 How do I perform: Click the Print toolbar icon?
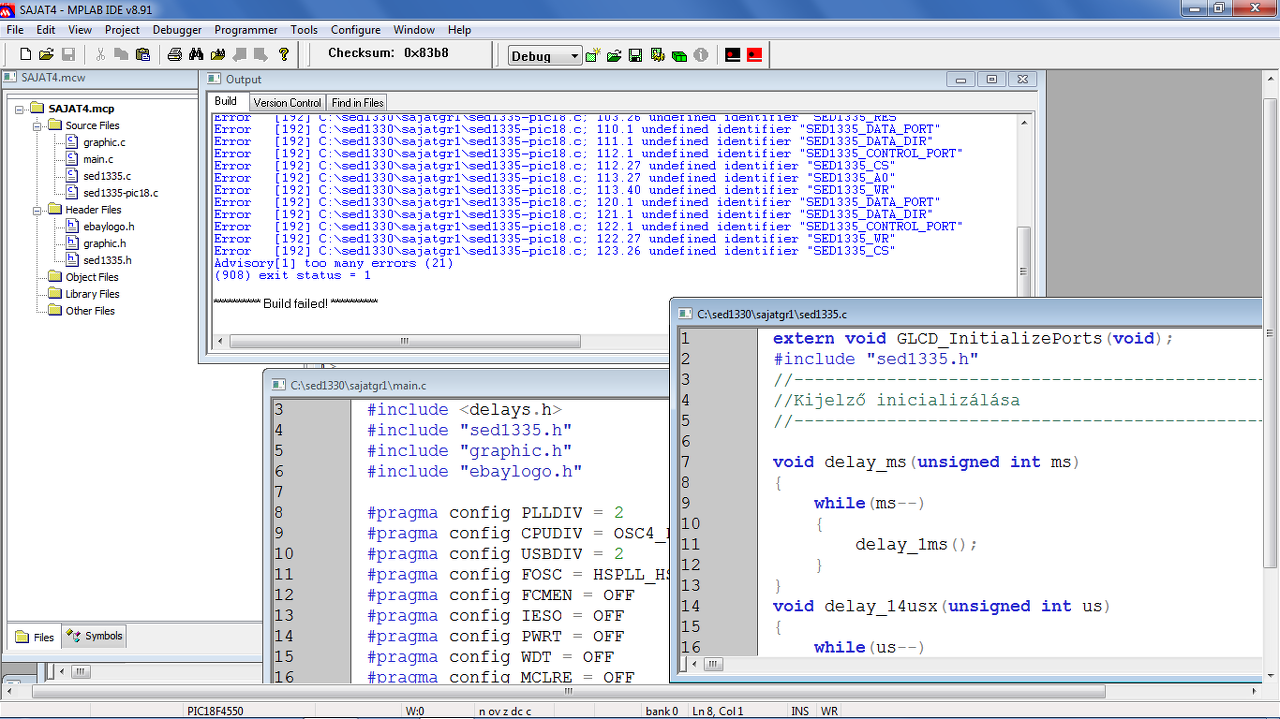tap(175, 54)
